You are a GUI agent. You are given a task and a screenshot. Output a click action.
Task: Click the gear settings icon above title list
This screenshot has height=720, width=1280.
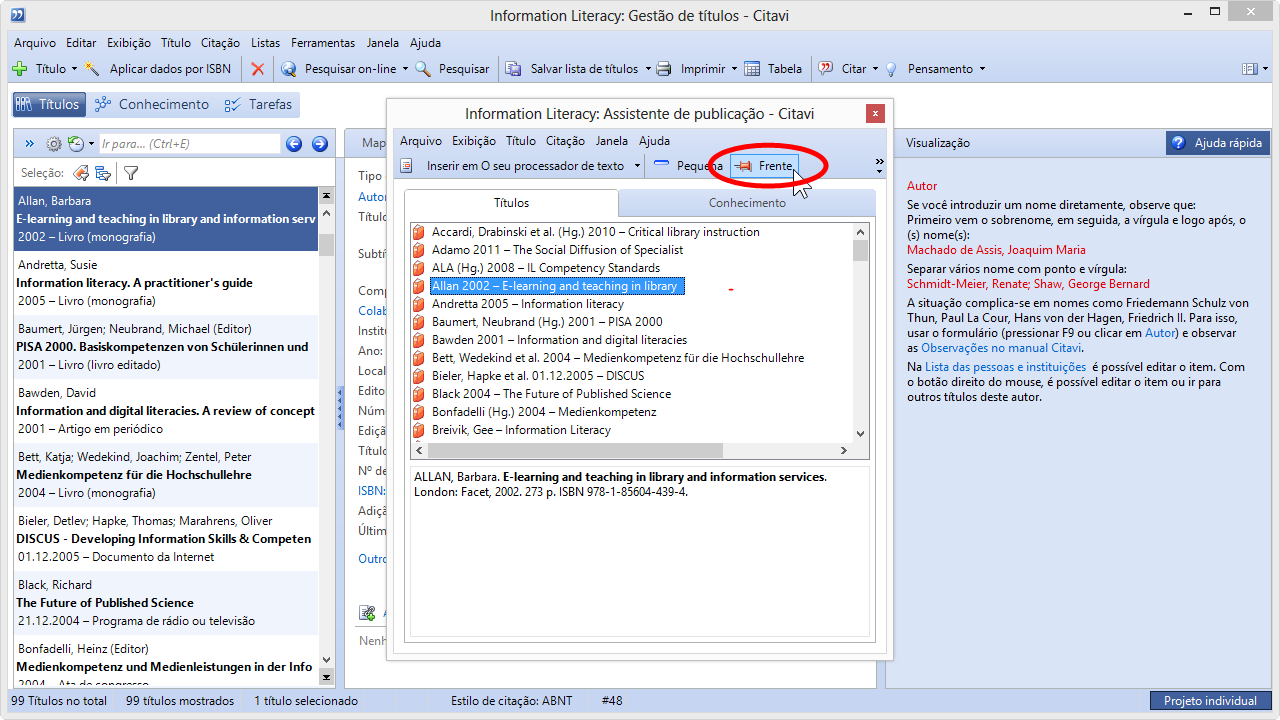(x=54, y=144)
